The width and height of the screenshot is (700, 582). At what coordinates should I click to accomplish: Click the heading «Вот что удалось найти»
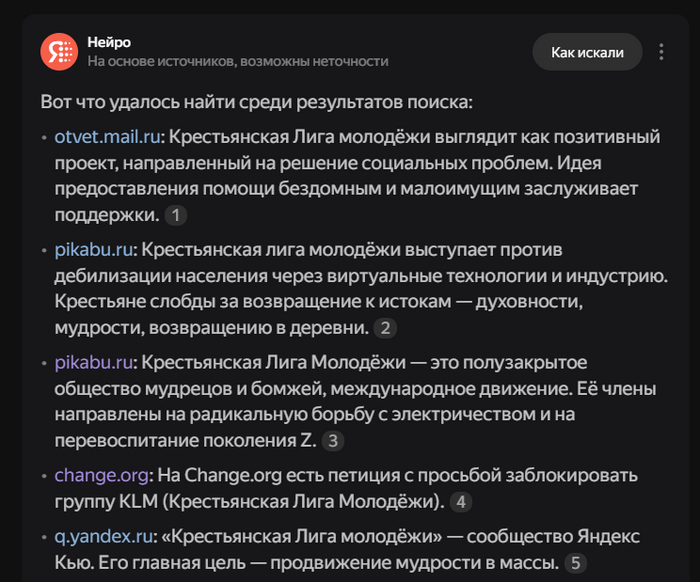click(257, 102)
